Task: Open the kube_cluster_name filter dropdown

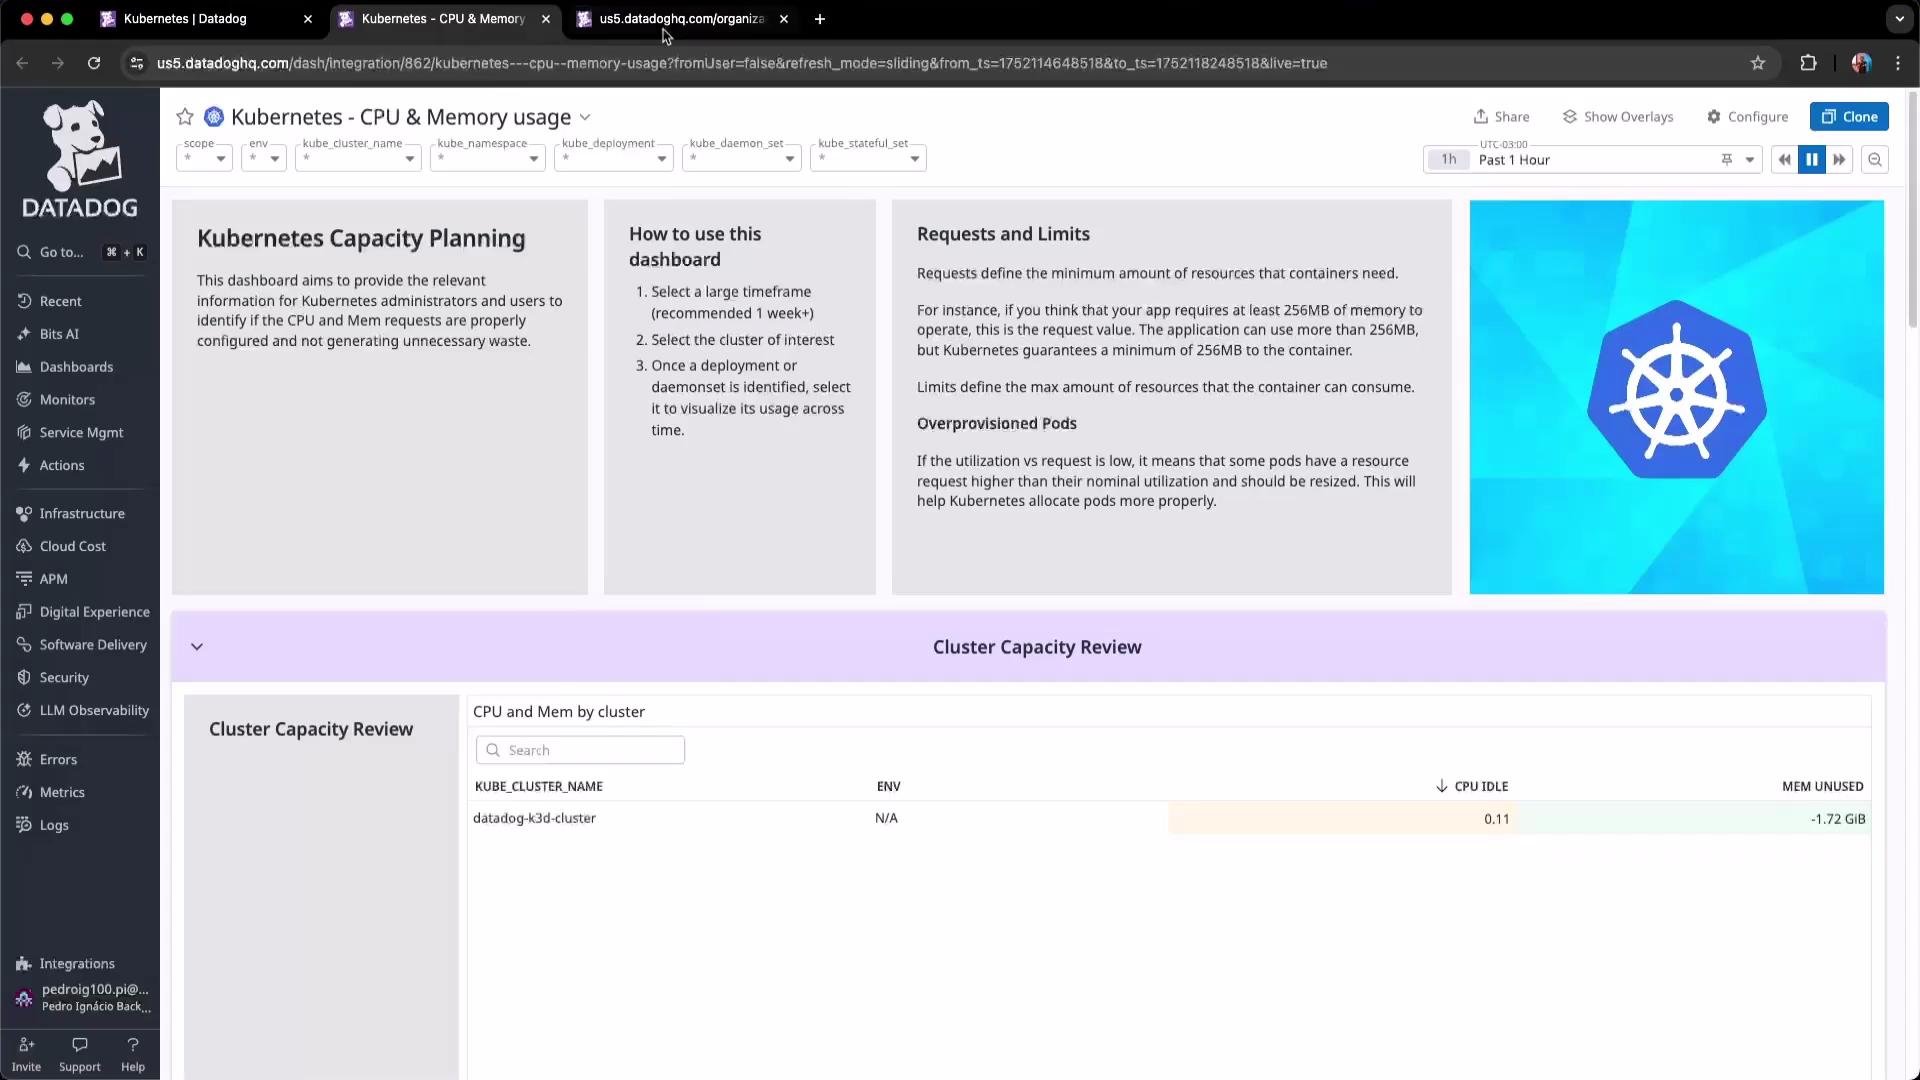Action: pyautogui.click(x=358, y=158)
